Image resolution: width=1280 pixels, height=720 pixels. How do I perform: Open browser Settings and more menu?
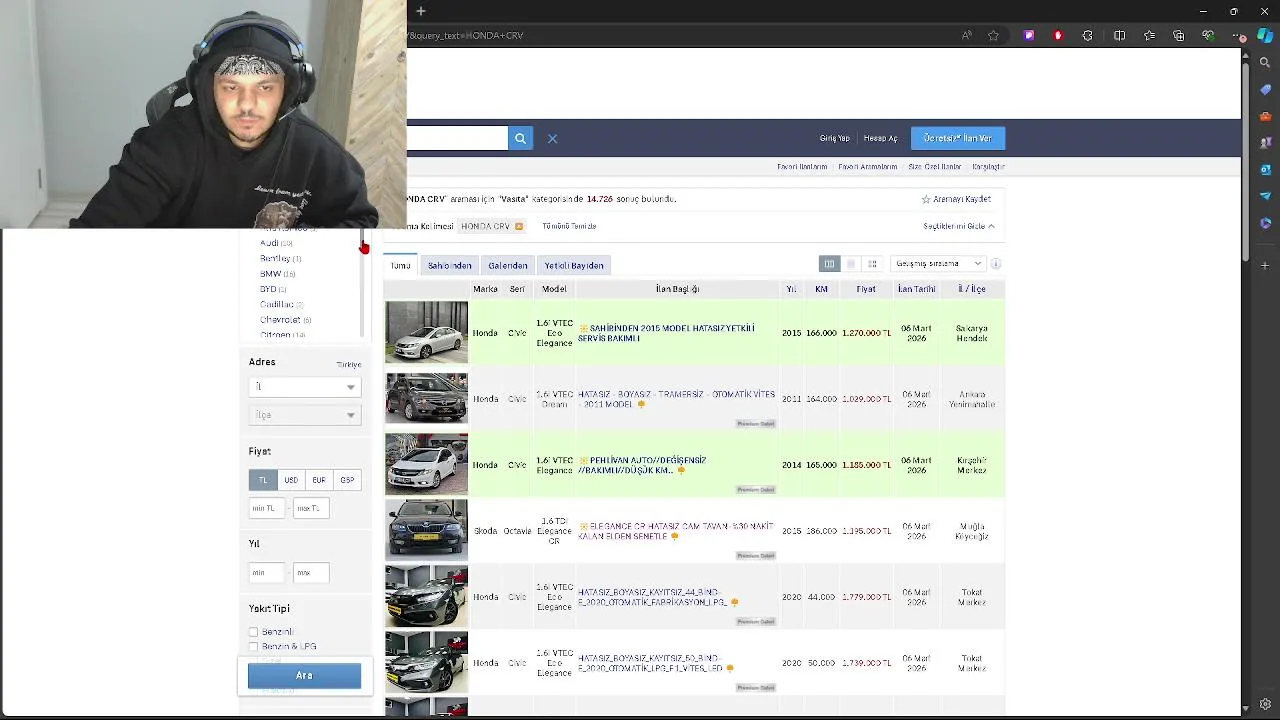1239,35
